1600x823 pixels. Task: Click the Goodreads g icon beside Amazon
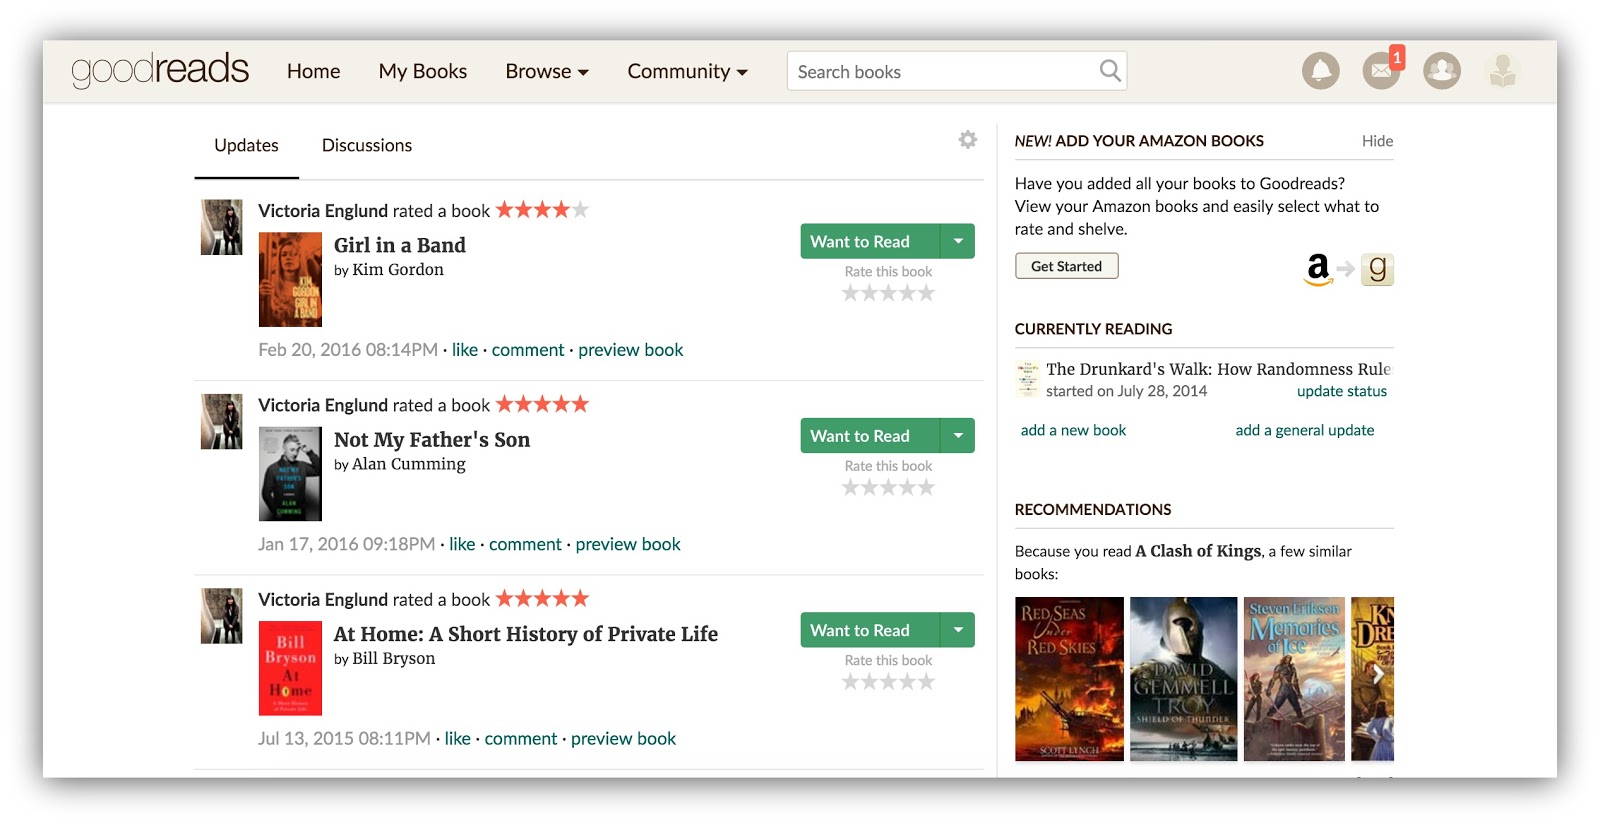point(1377,269)
